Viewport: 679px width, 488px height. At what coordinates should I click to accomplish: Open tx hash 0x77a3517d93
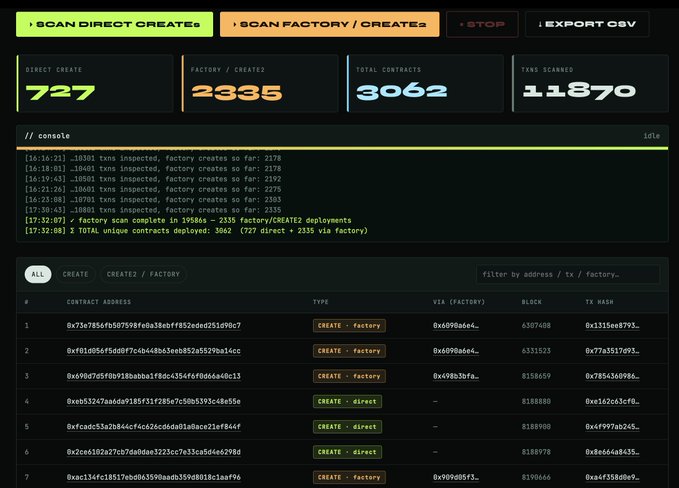point(612,351)
